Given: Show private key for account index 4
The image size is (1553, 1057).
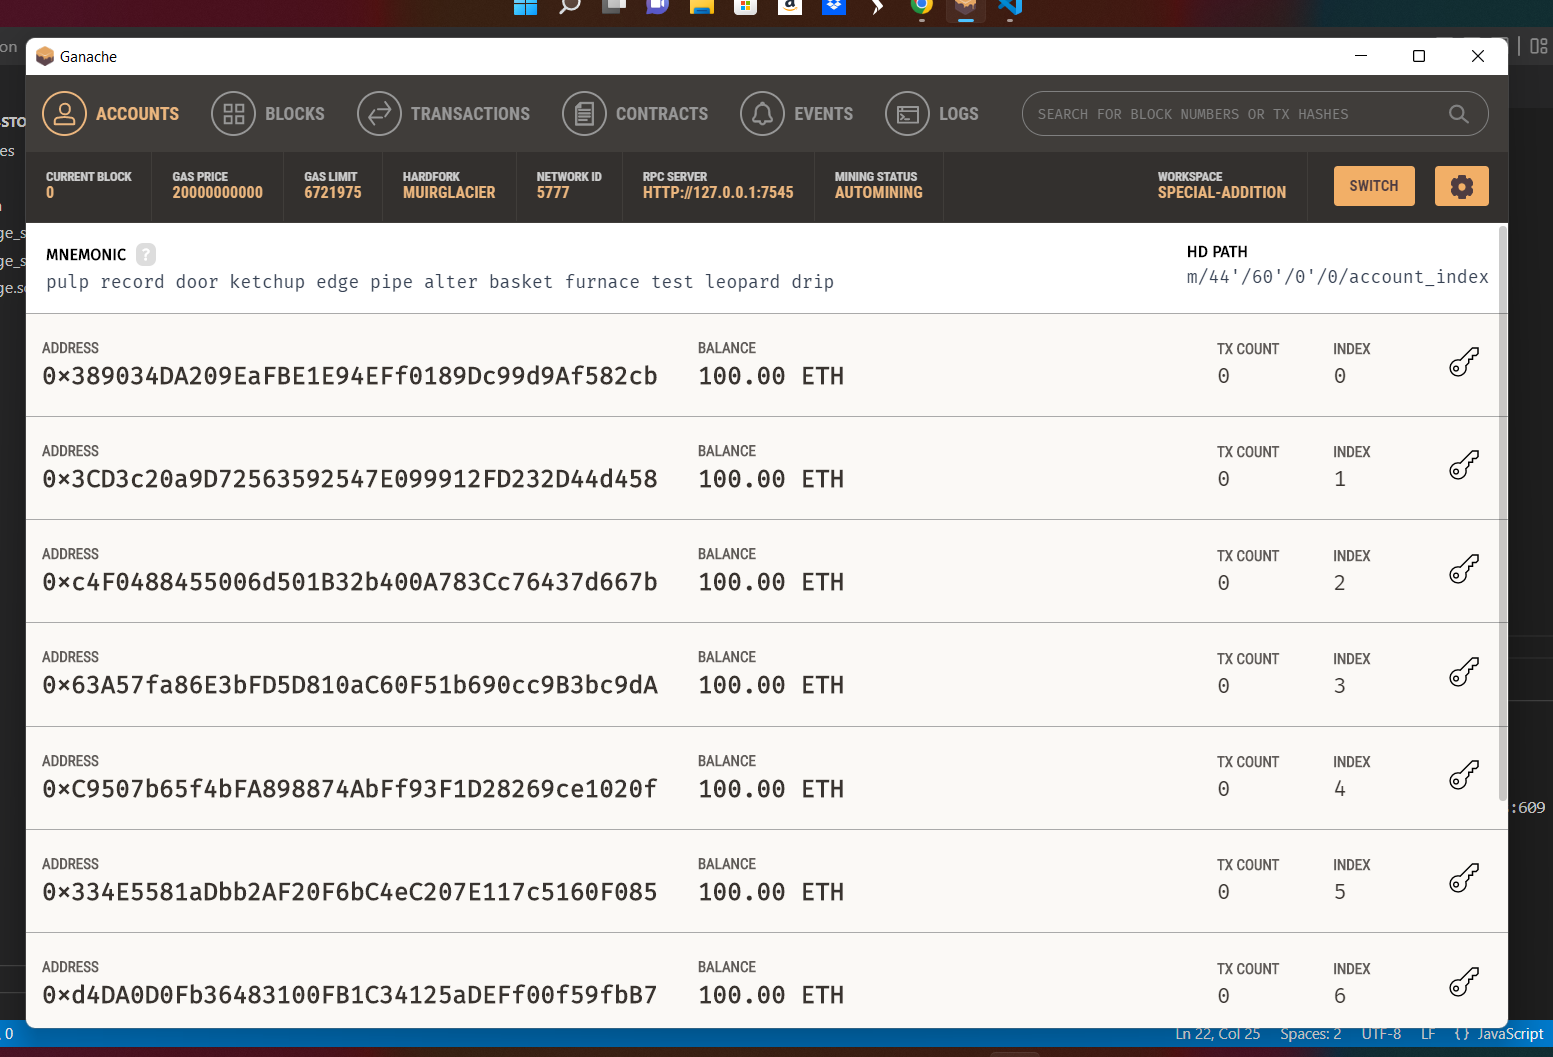Looking at the screenshot, I should (x=1464, y=775).
